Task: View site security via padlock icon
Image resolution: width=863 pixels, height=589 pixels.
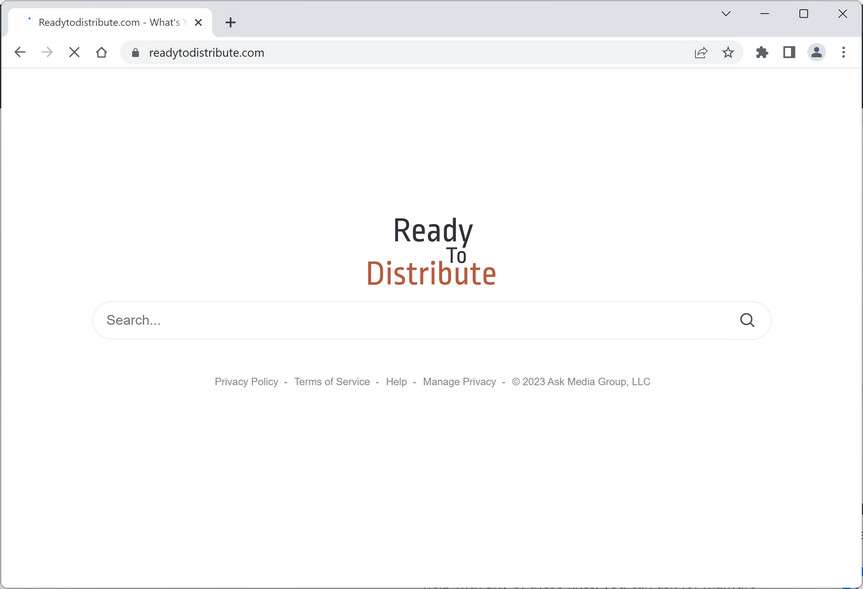Action: (135, 53)
